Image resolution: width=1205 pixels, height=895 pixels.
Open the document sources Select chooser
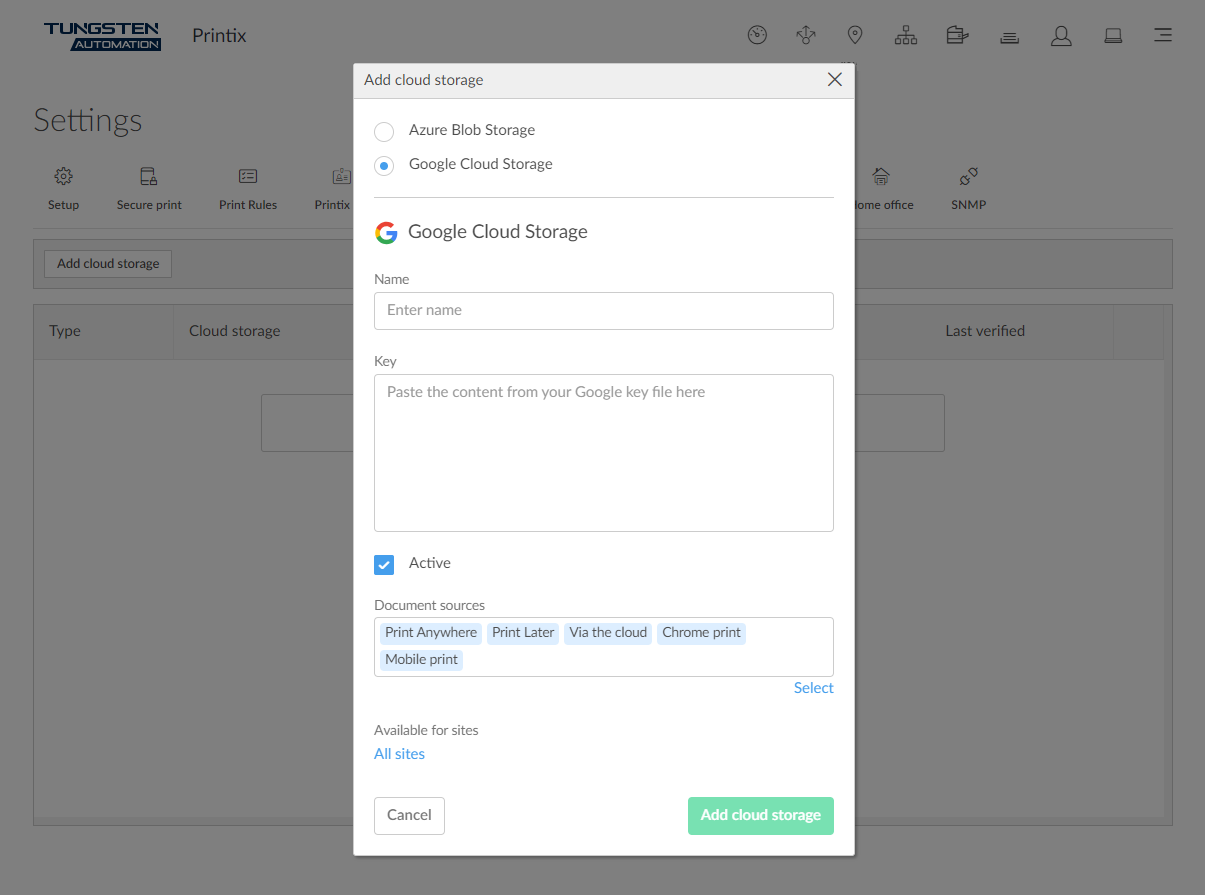pyautogui.click(x=813, y=687)
